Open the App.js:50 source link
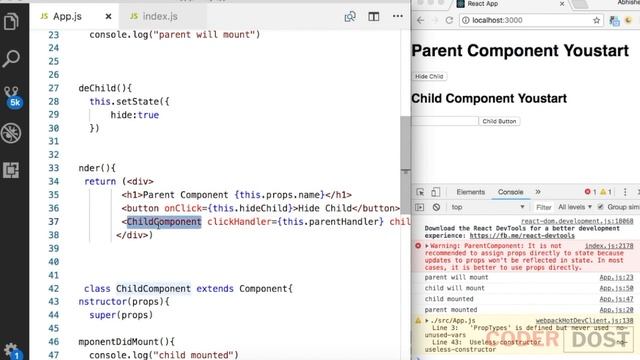This screenshot has width=640, height=360. click(x=616, y=288)
